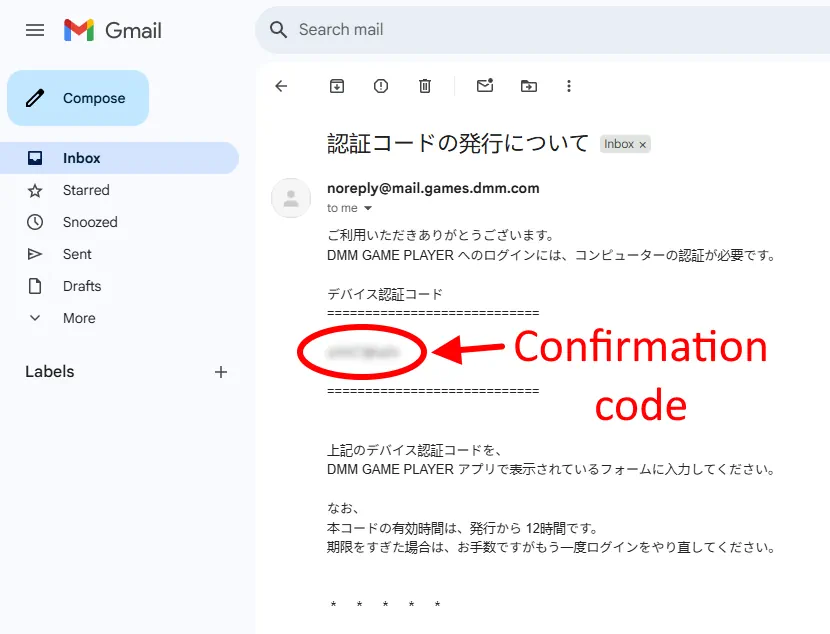Report this email as spam
Image resolution: width=830 pixels, height=634 pixels.
(x=381, y=86)
